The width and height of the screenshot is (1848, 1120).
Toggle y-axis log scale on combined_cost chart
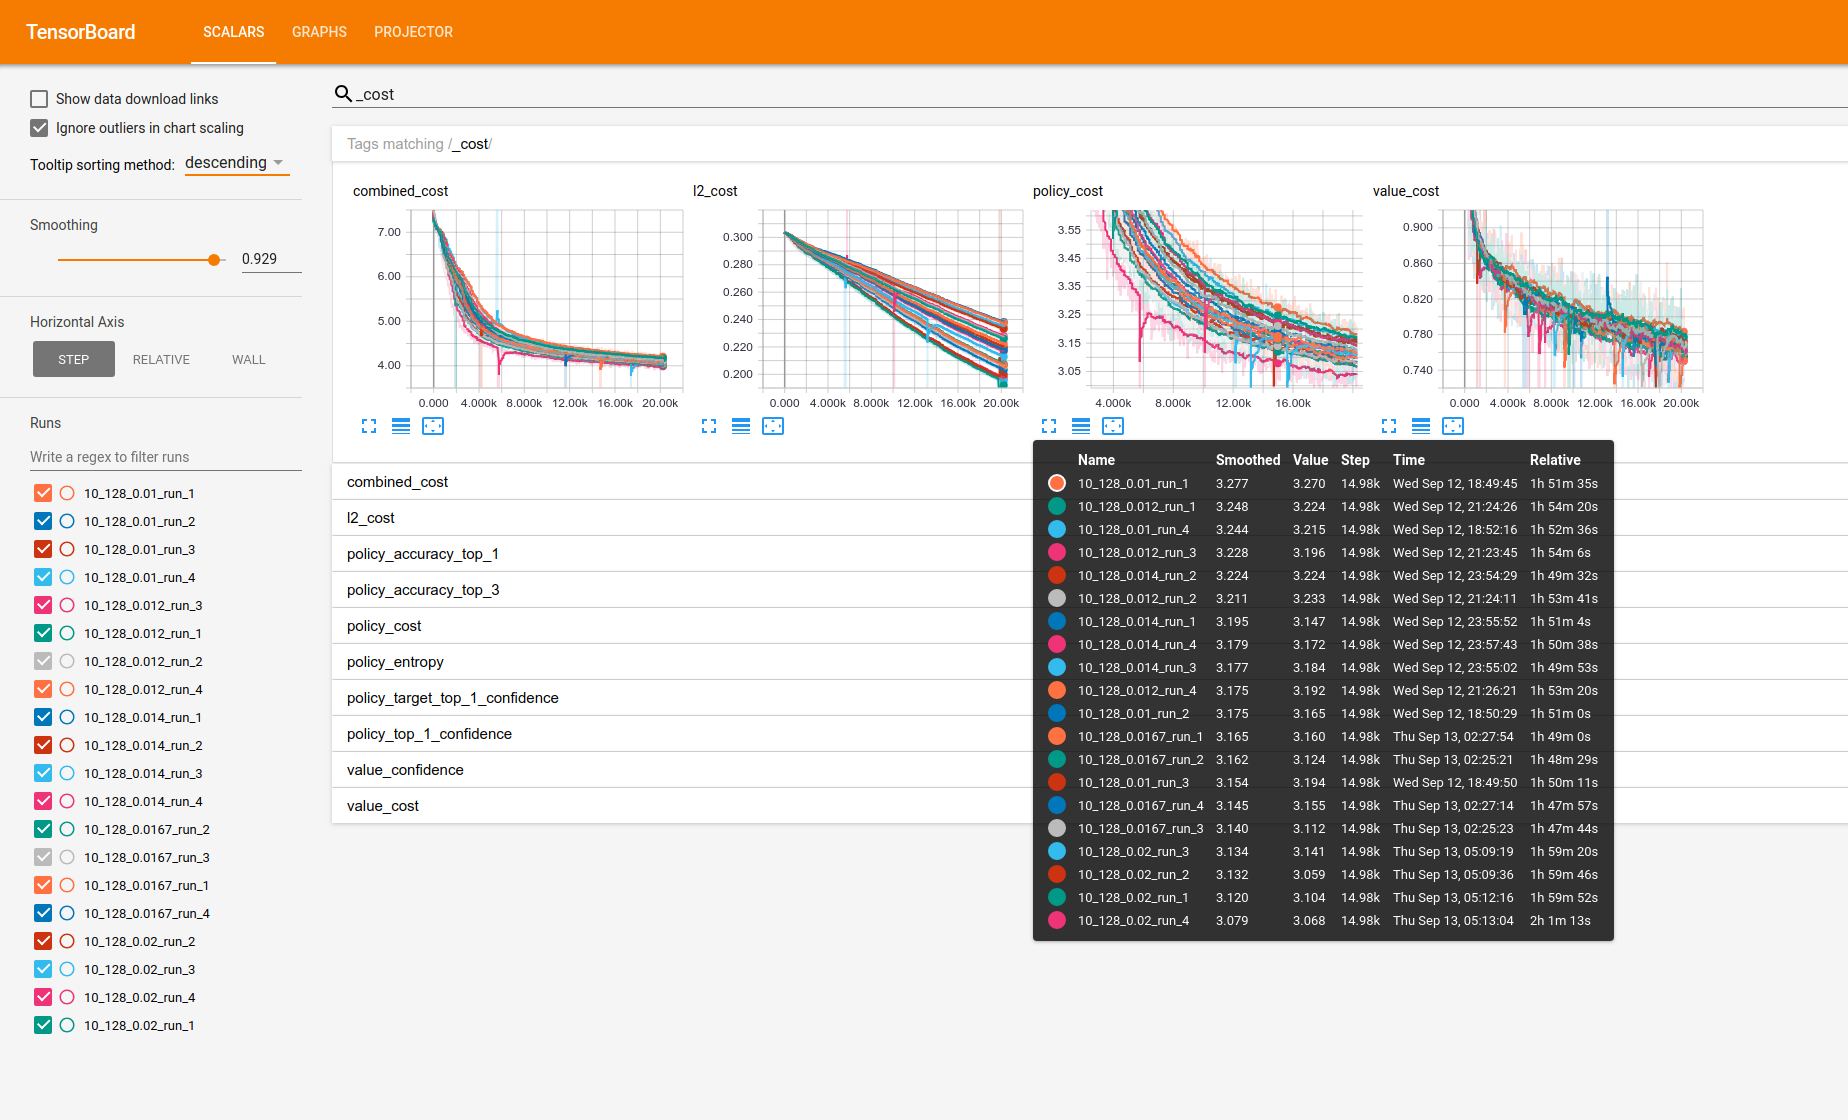click(x=401, y=426)
